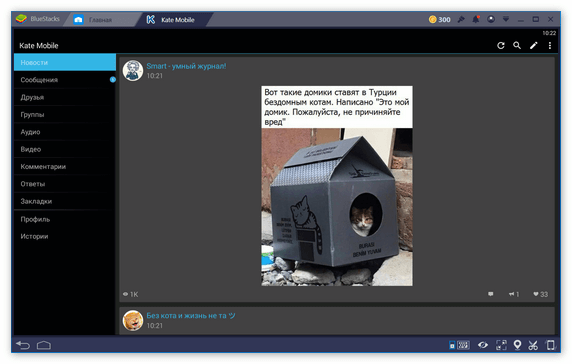Open search with the magnifier icon
This screenshot has width=572, height=364.
pyautogui.click(x=517, y=46)
